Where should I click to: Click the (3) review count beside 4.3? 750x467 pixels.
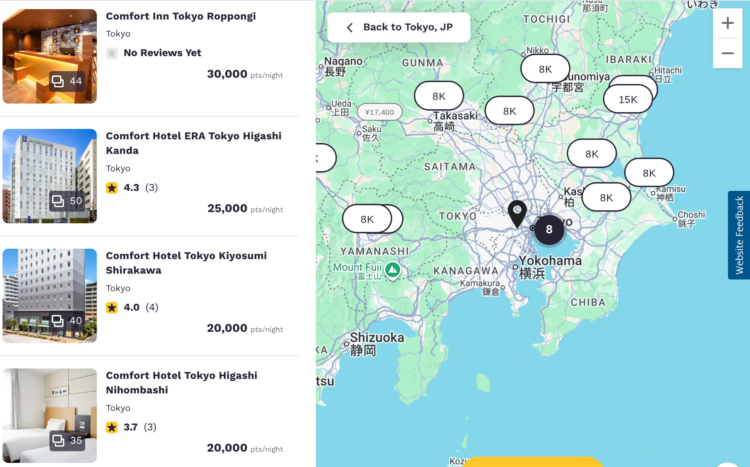152,188
